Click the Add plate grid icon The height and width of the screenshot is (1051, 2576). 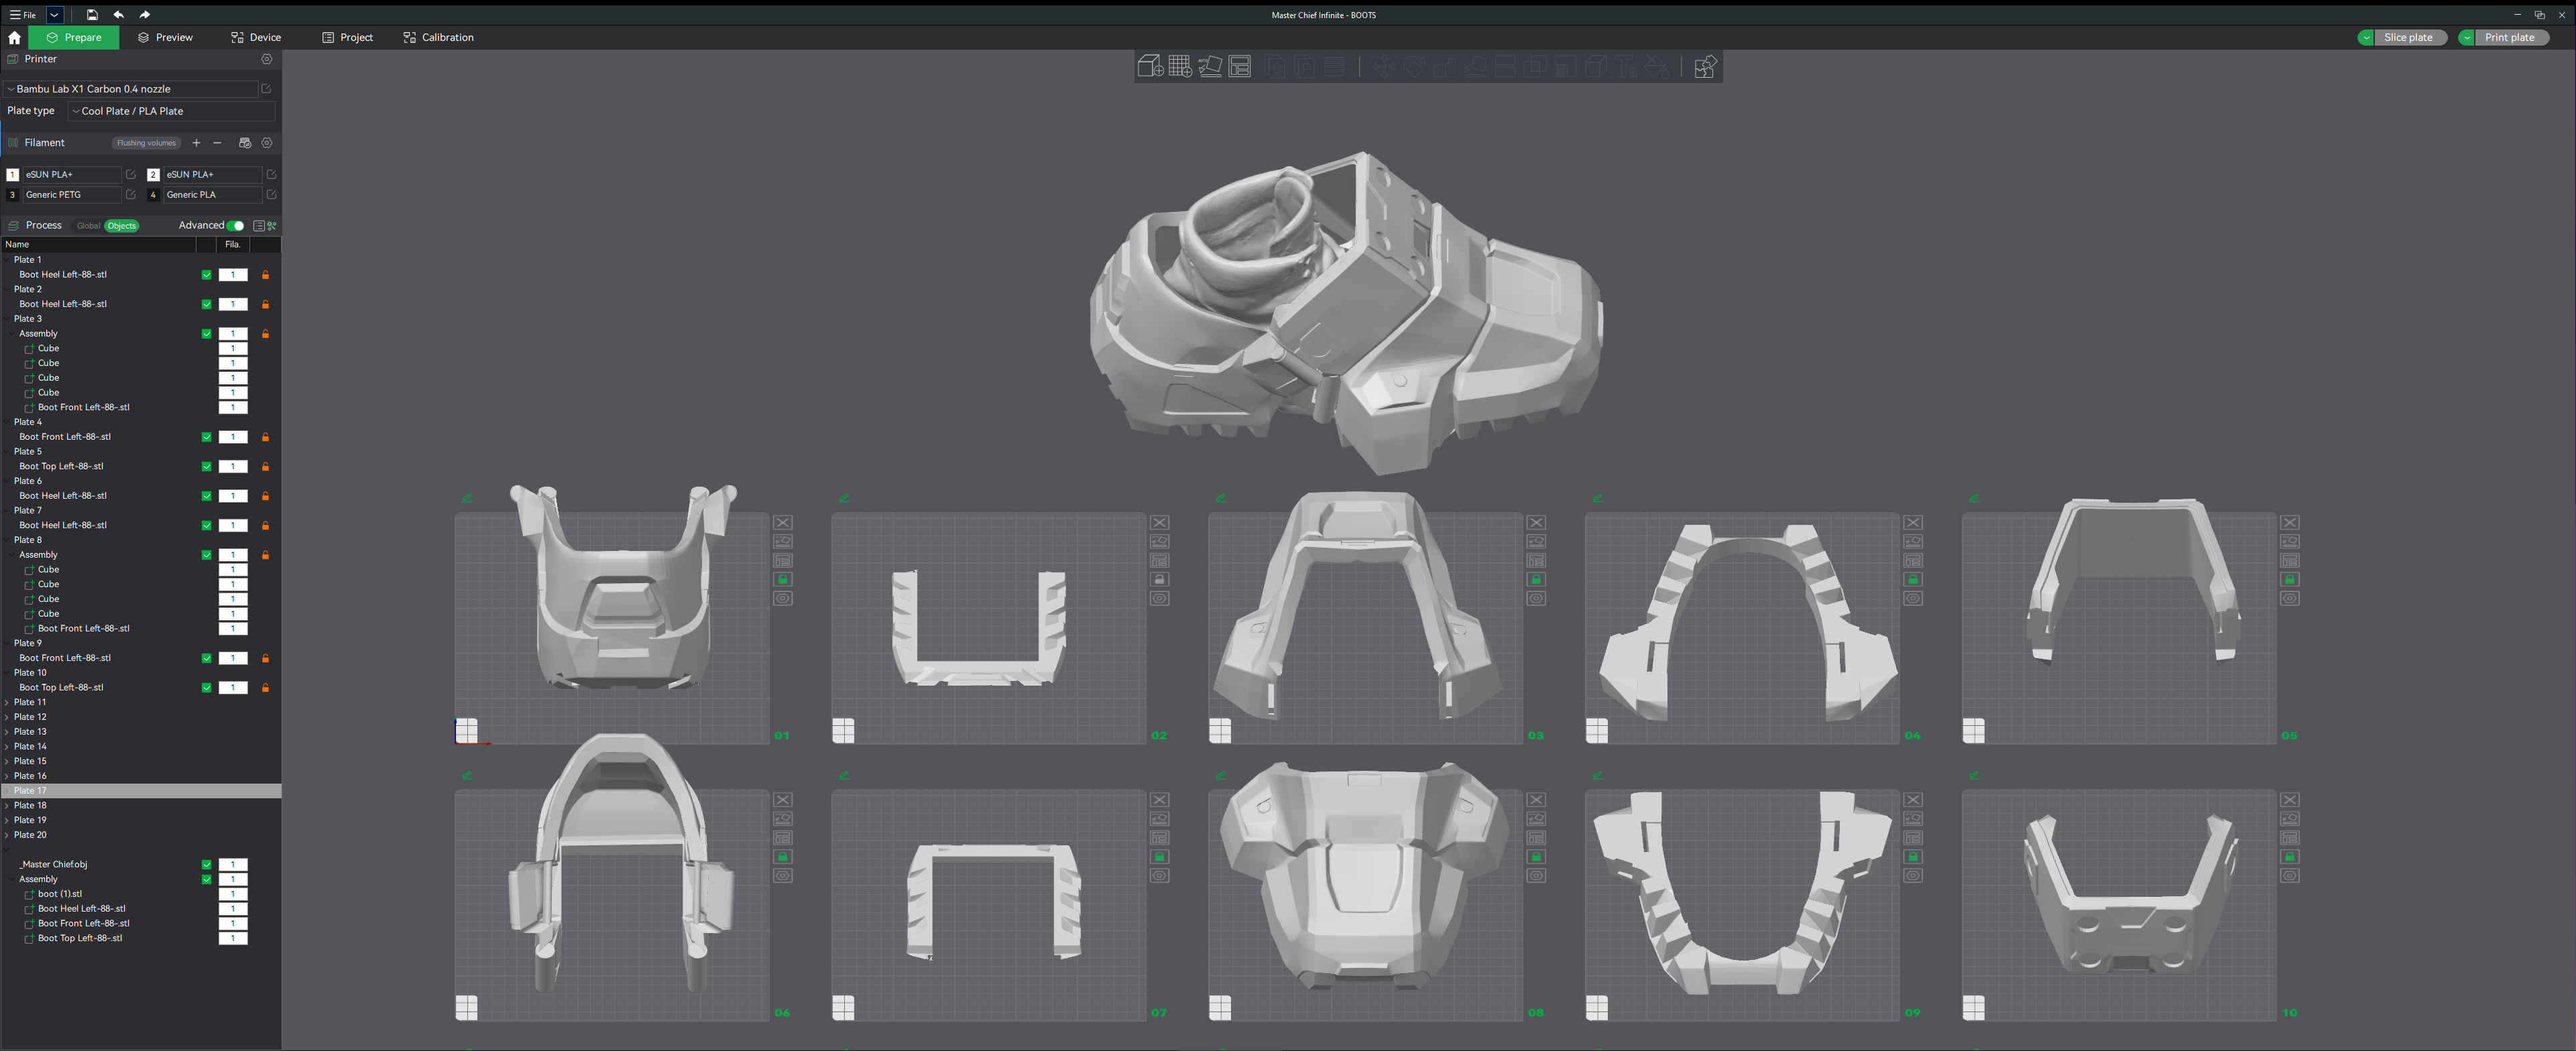[x=1180, y=67]
